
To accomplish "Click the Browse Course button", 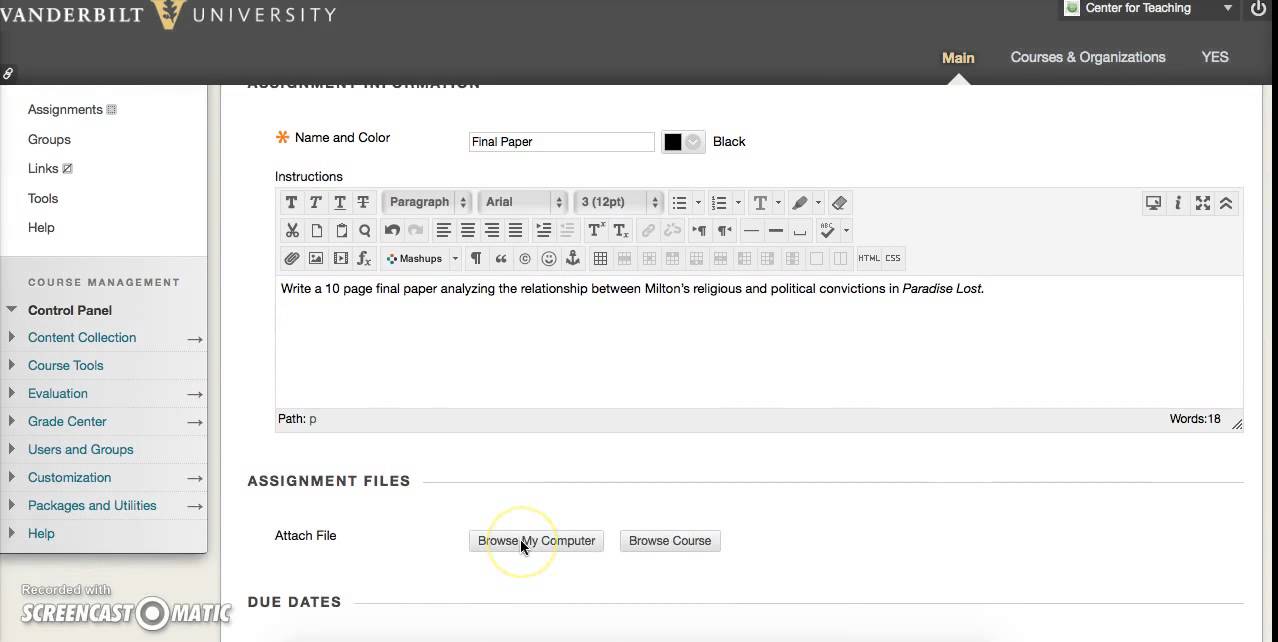I will pyautogui.click(x=670, y=541).
